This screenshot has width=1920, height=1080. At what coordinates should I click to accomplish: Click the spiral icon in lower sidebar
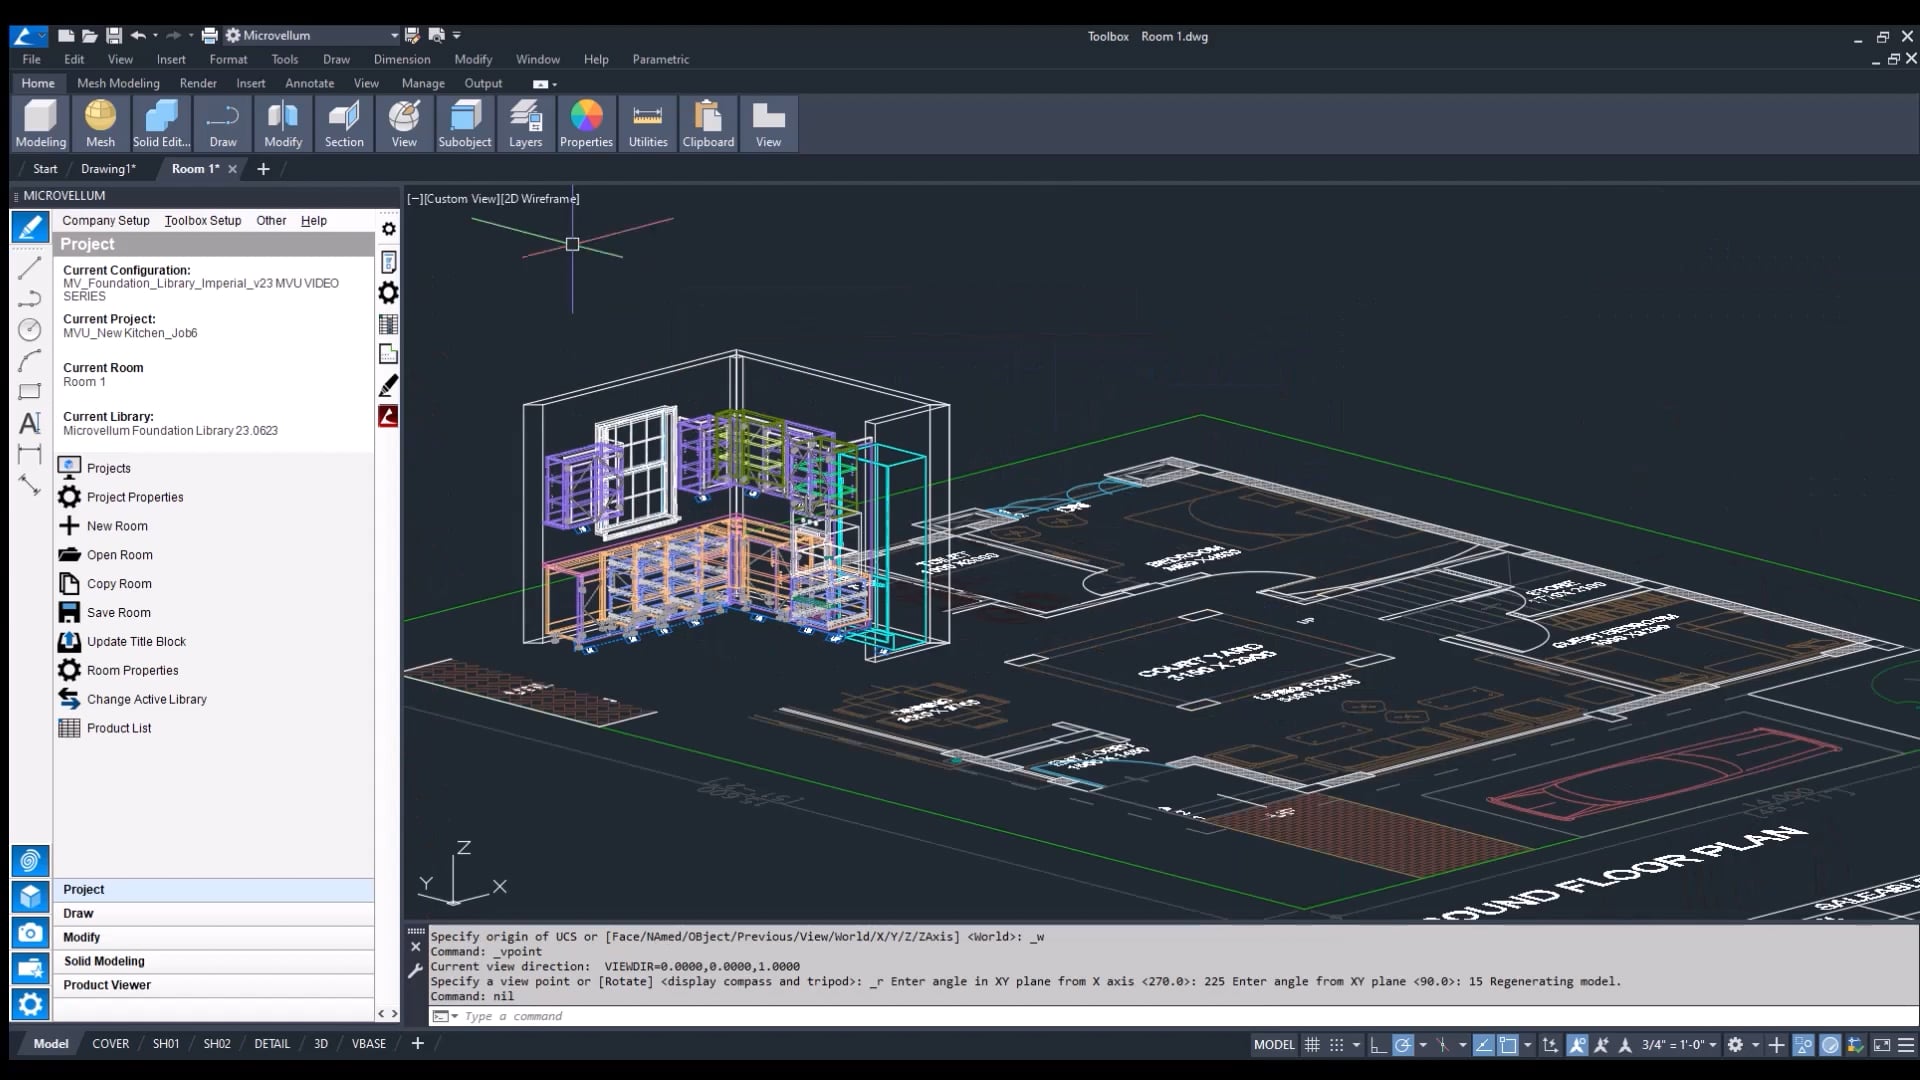30,860
